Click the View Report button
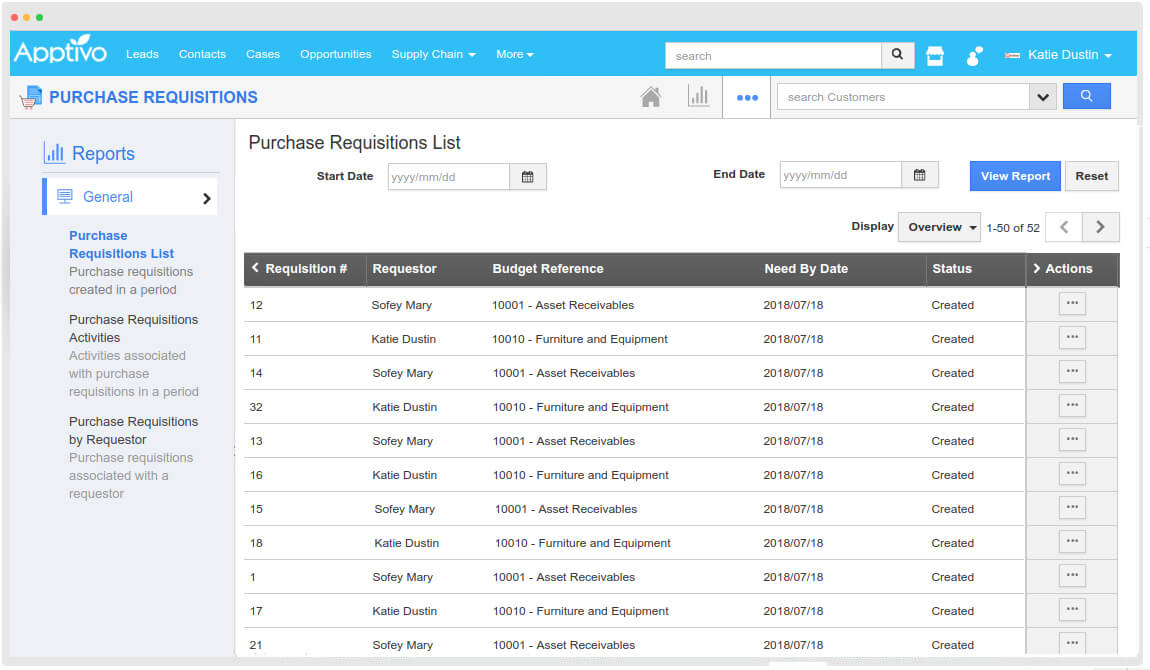Screen dimensions: 1150x670 [x=1014, y=175]
